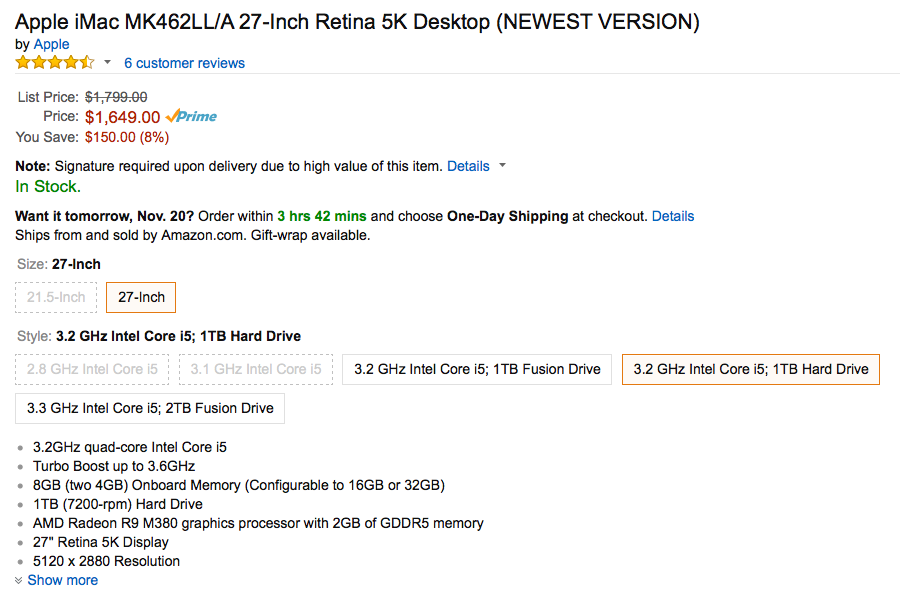Click the Prime logo badge
Image resolution: width=900 pixels, height=601 pixels.
click(191, 116)
